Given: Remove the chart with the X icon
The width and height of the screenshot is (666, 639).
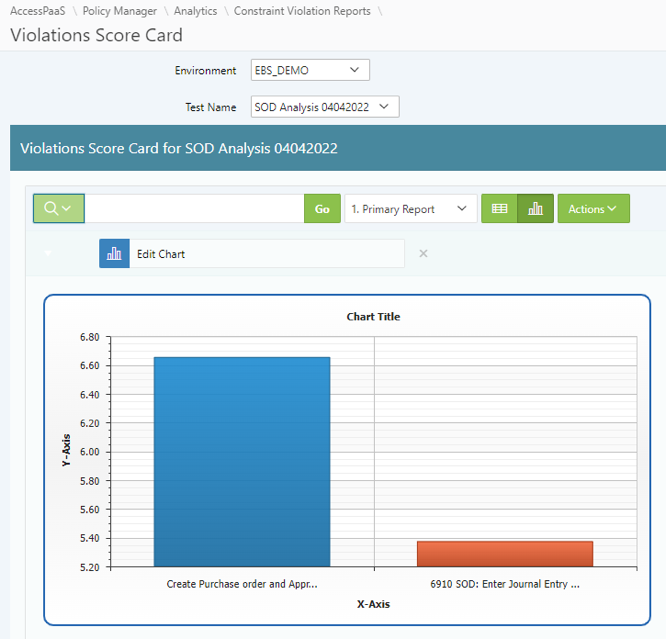Looking at the screenshot, I should tap(423, 254).
